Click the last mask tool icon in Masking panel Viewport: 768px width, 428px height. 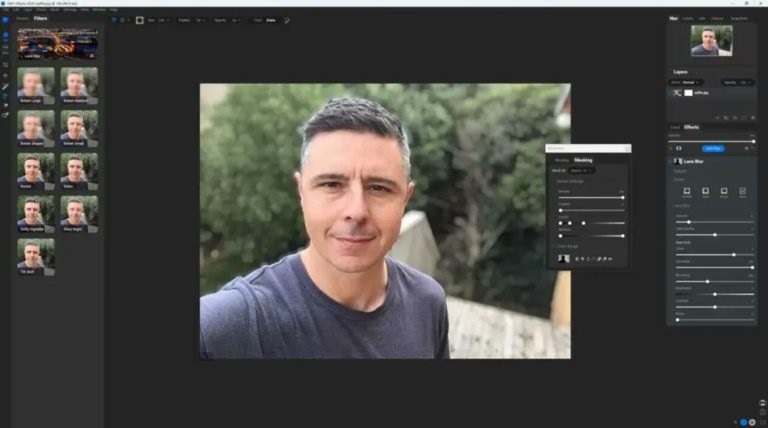[x=610, y=259]
